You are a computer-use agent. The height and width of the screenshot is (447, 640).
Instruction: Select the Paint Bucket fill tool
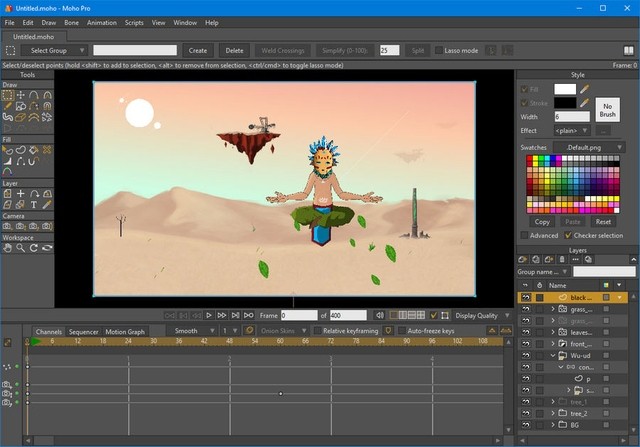point(34,151)
